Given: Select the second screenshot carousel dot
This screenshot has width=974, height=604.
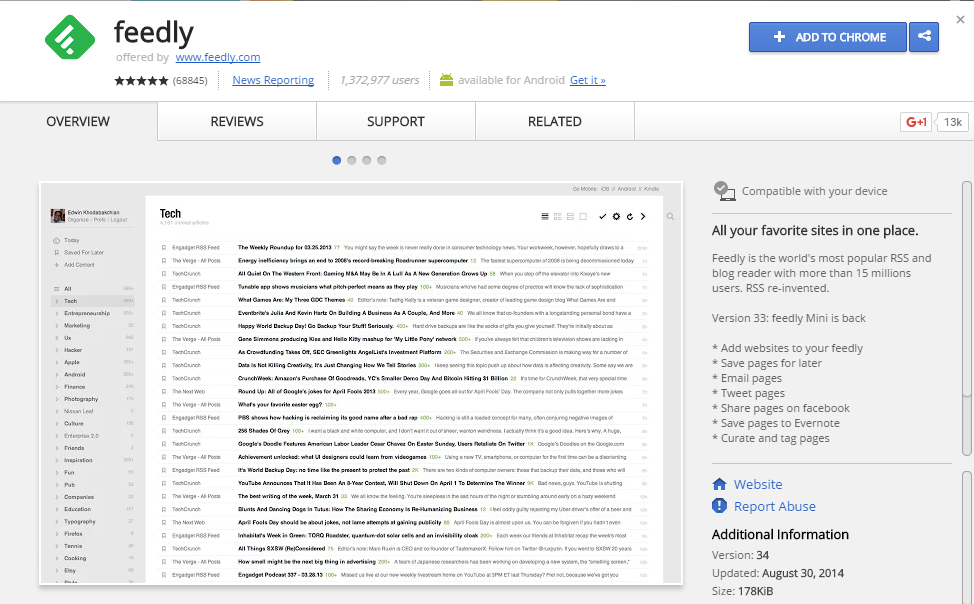Looking at the screenshot, I should (x=352, y=160).
